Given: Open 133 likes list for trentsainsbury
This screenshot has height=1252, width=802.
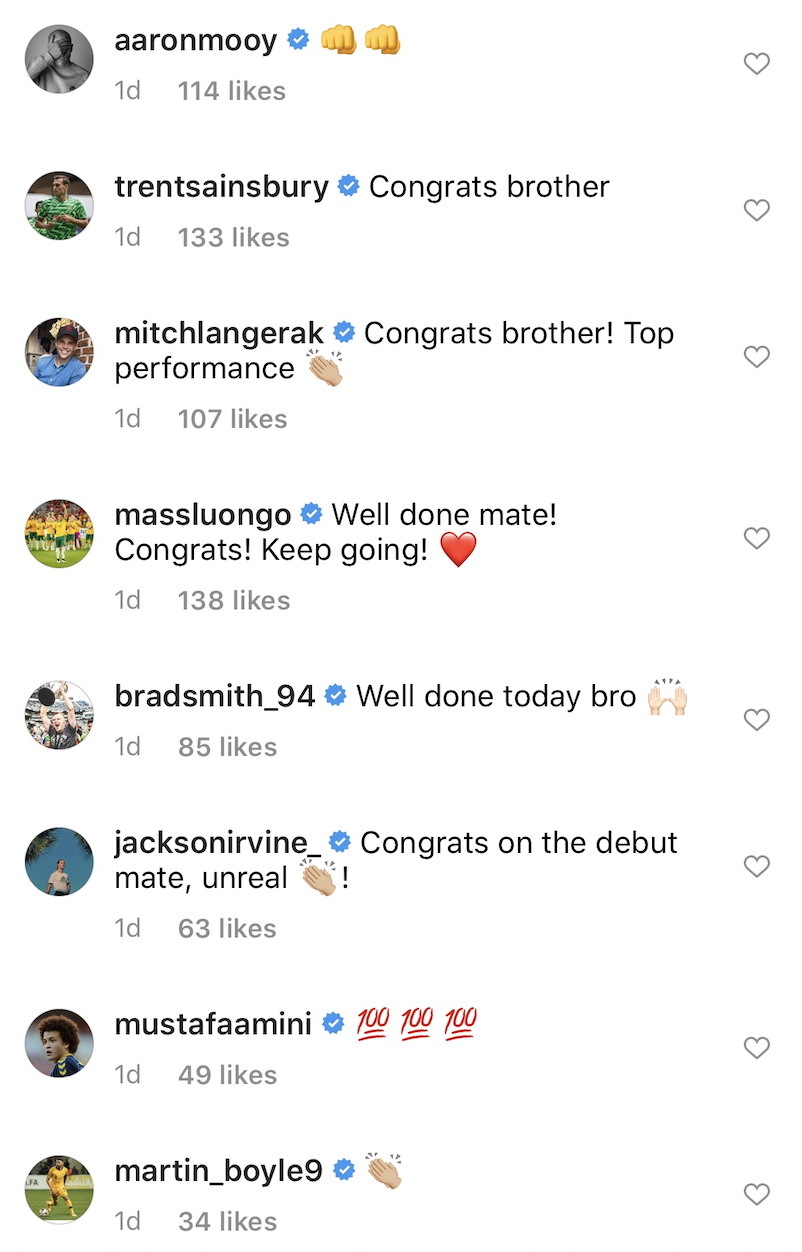Looking at the screenshot, I should tap(233, 237).
